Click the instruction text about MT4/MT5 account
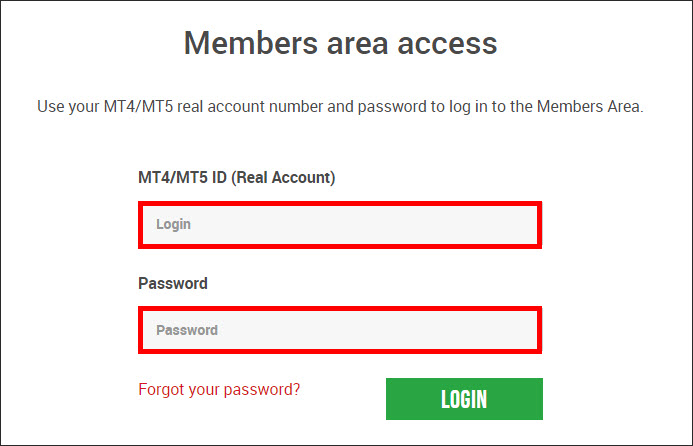Screen dimensions: 693x446 pos(340,106)
